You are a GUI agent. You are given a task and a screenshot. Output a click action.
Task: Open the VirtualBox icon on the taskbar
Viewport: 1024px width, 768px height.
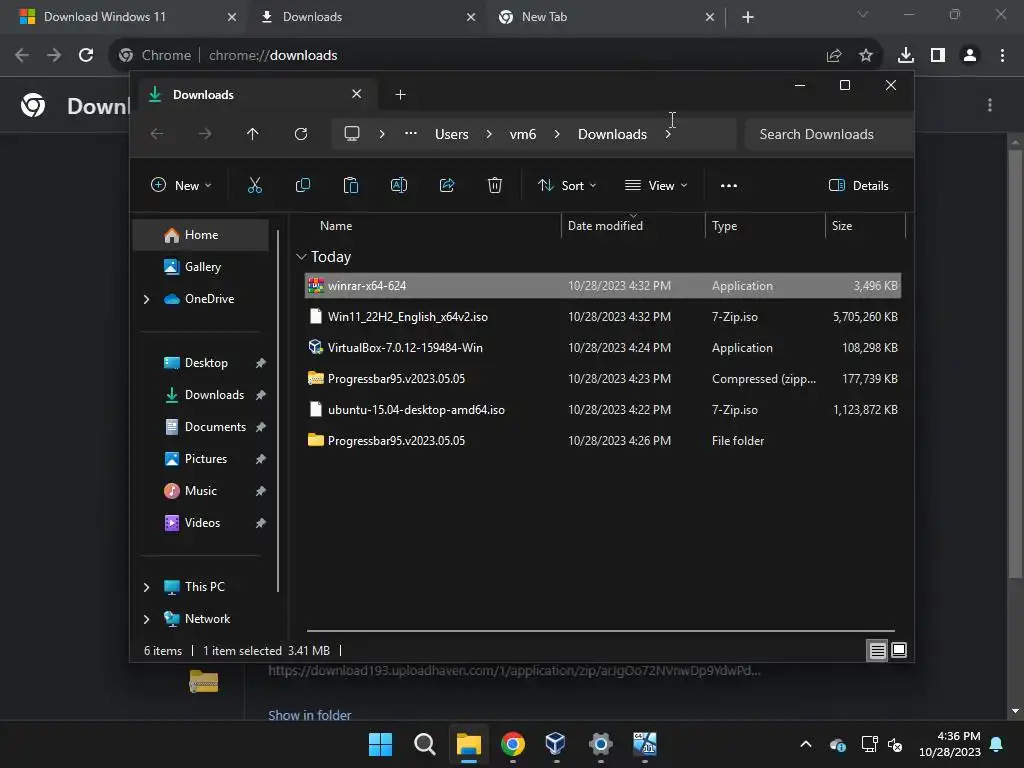point(555,743)
